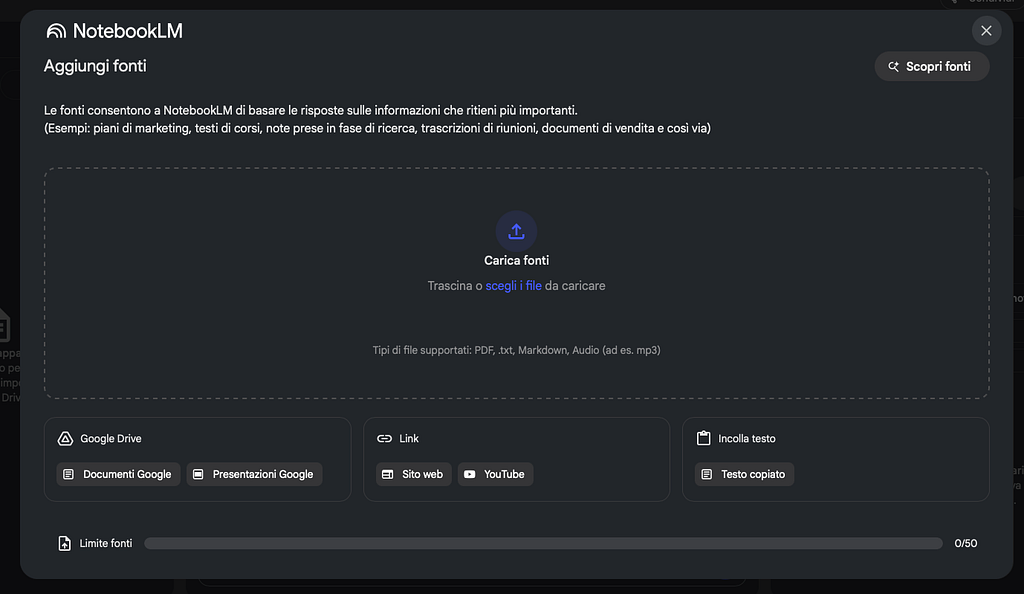Close the Aggiungi fonti dialog

[x=986, y=31]
